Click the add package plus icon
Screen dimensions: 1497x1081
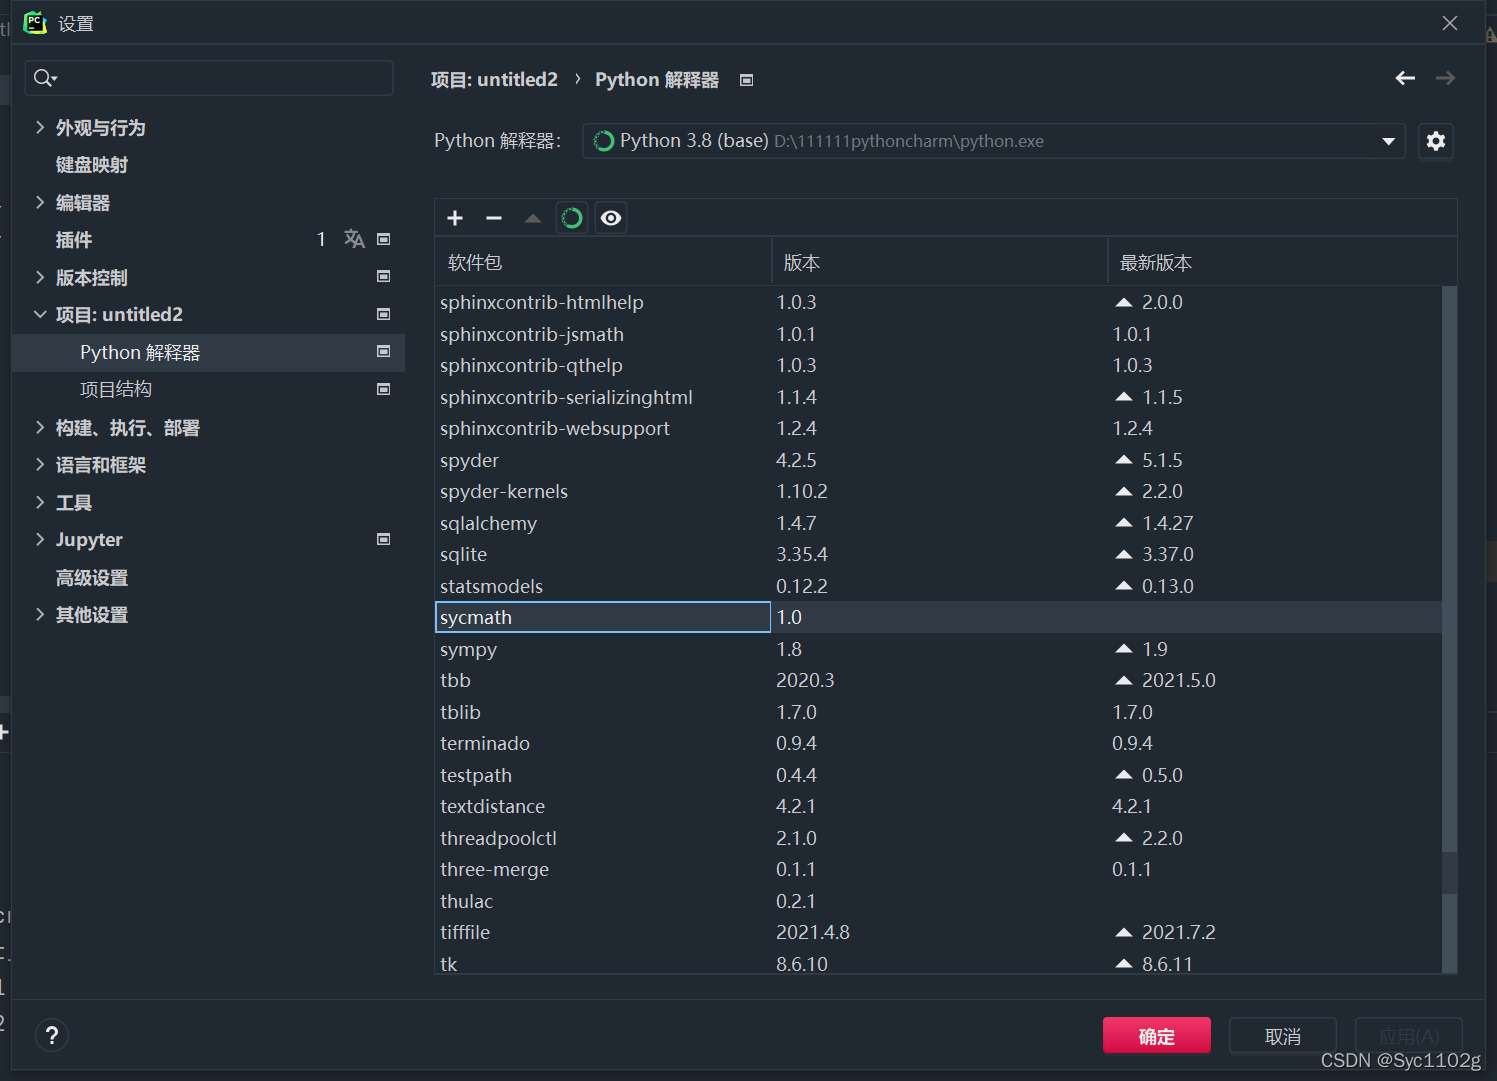coord(455,218)
